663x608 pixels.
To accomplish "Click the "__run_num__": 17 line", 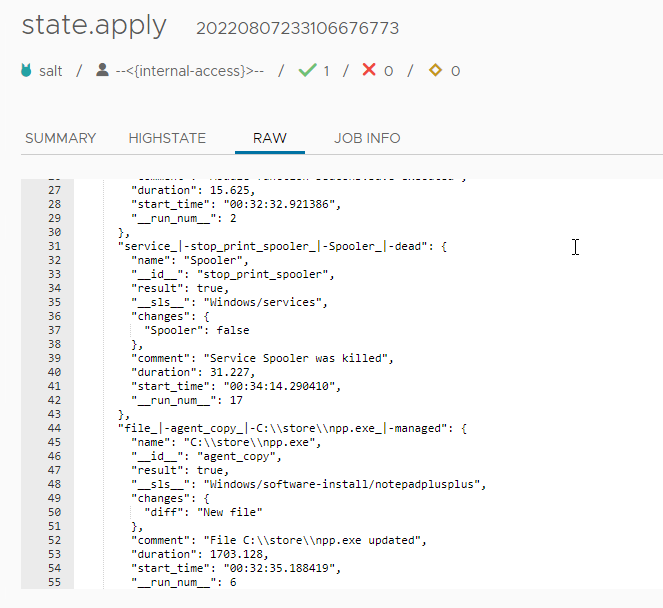I will coord(187,400).
